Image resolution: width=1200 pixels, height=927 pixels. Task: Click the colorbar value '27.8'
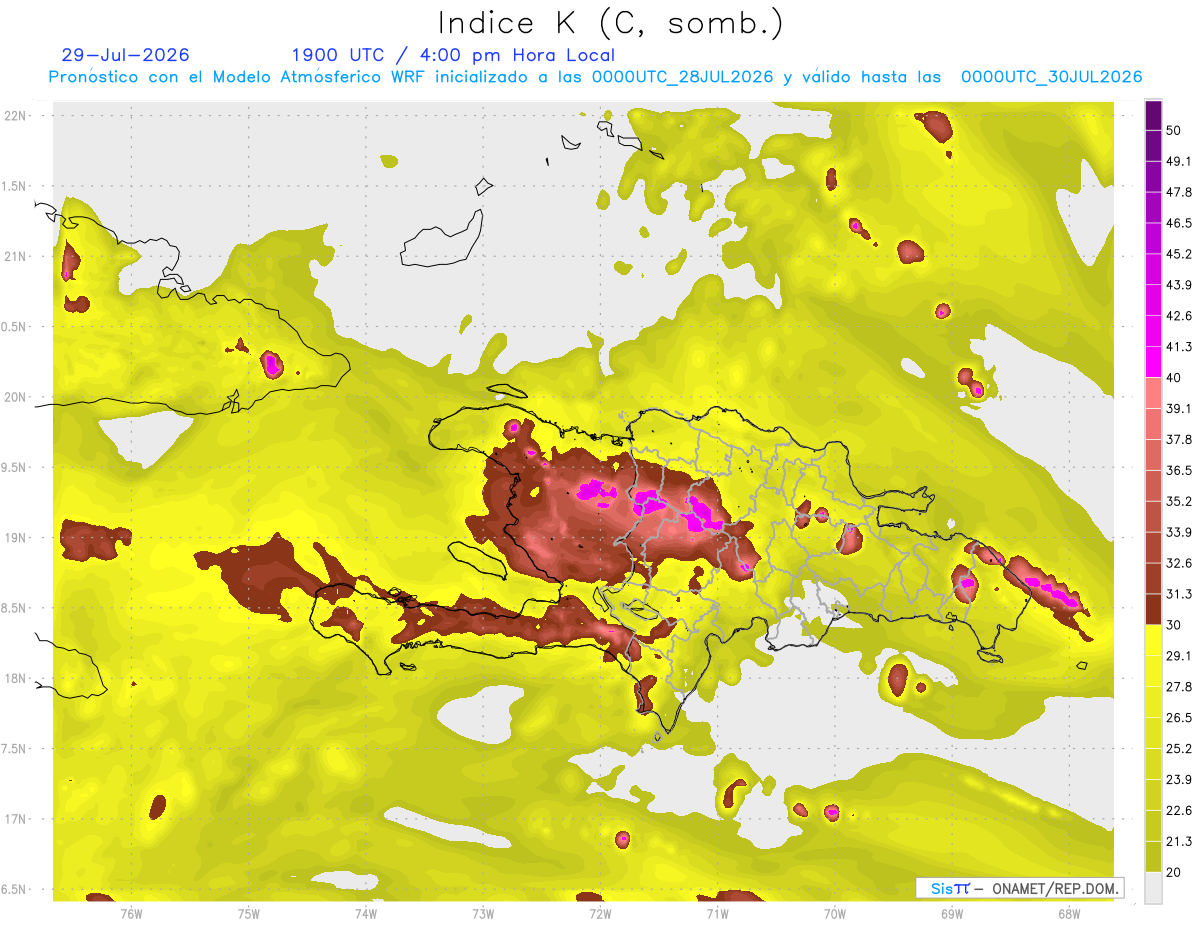click(1178, 687)
